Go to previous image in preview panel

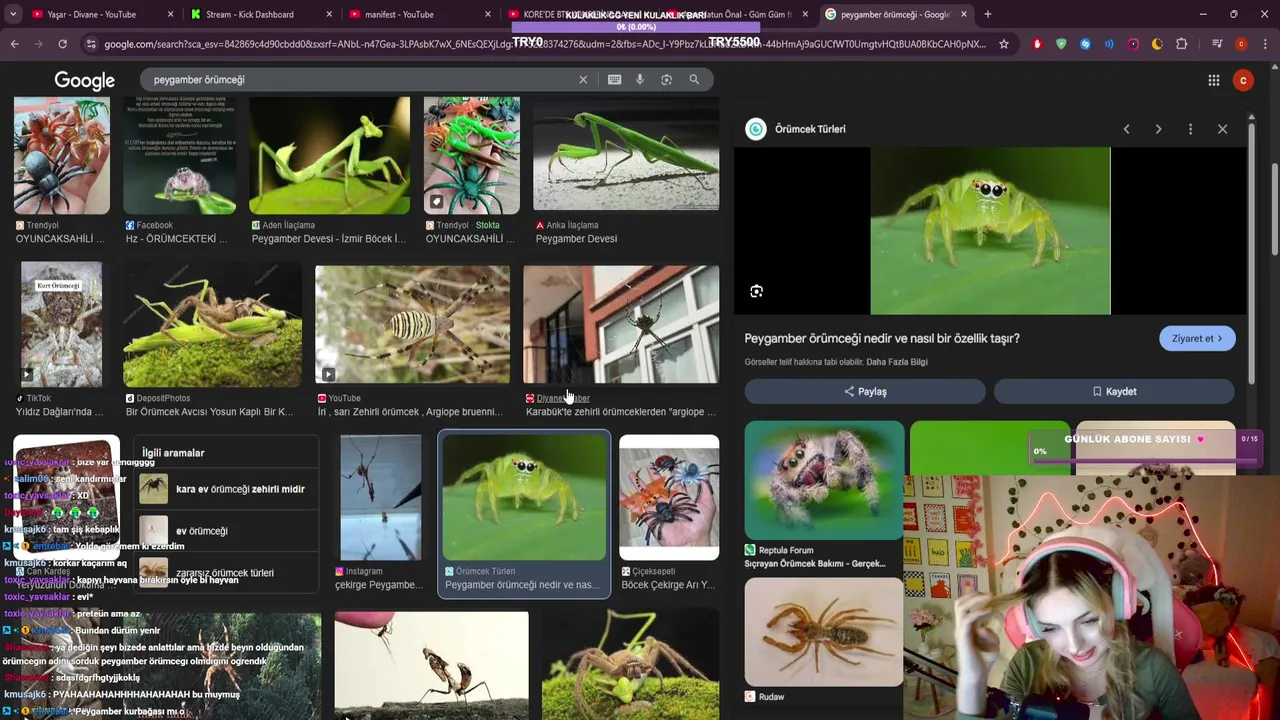(1126, 129)
